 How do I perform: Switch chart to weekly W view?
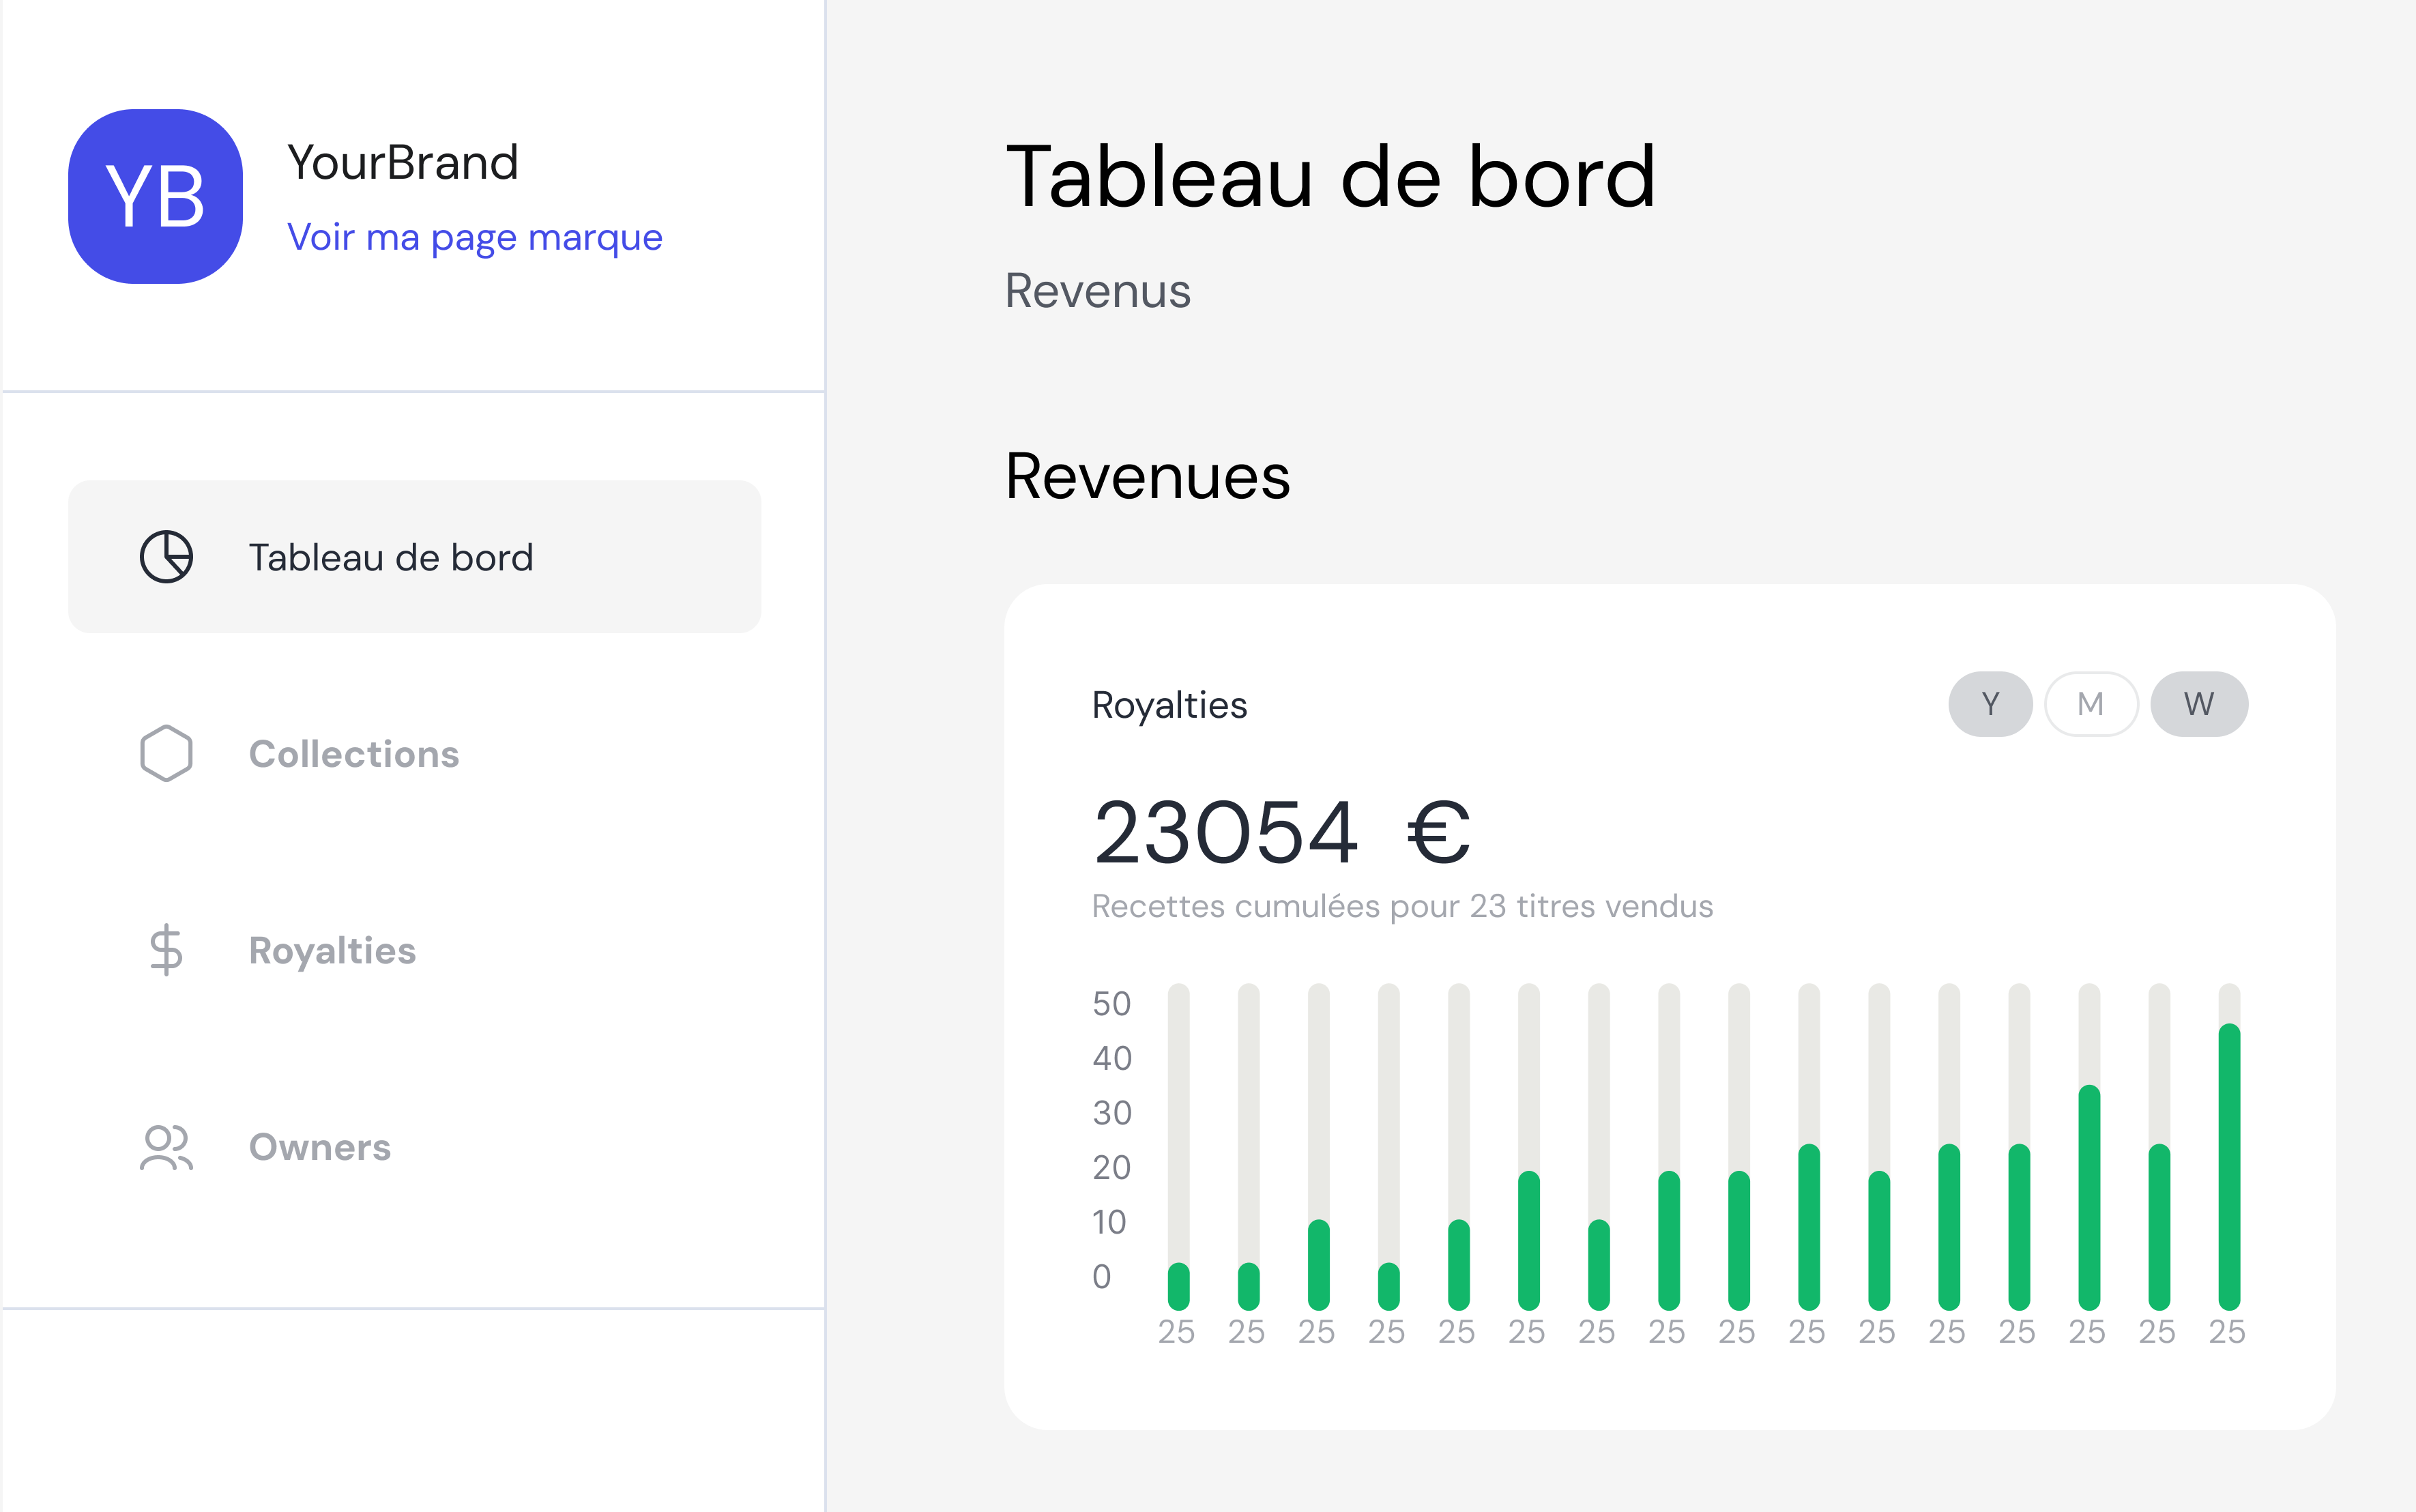[2198, 704]
